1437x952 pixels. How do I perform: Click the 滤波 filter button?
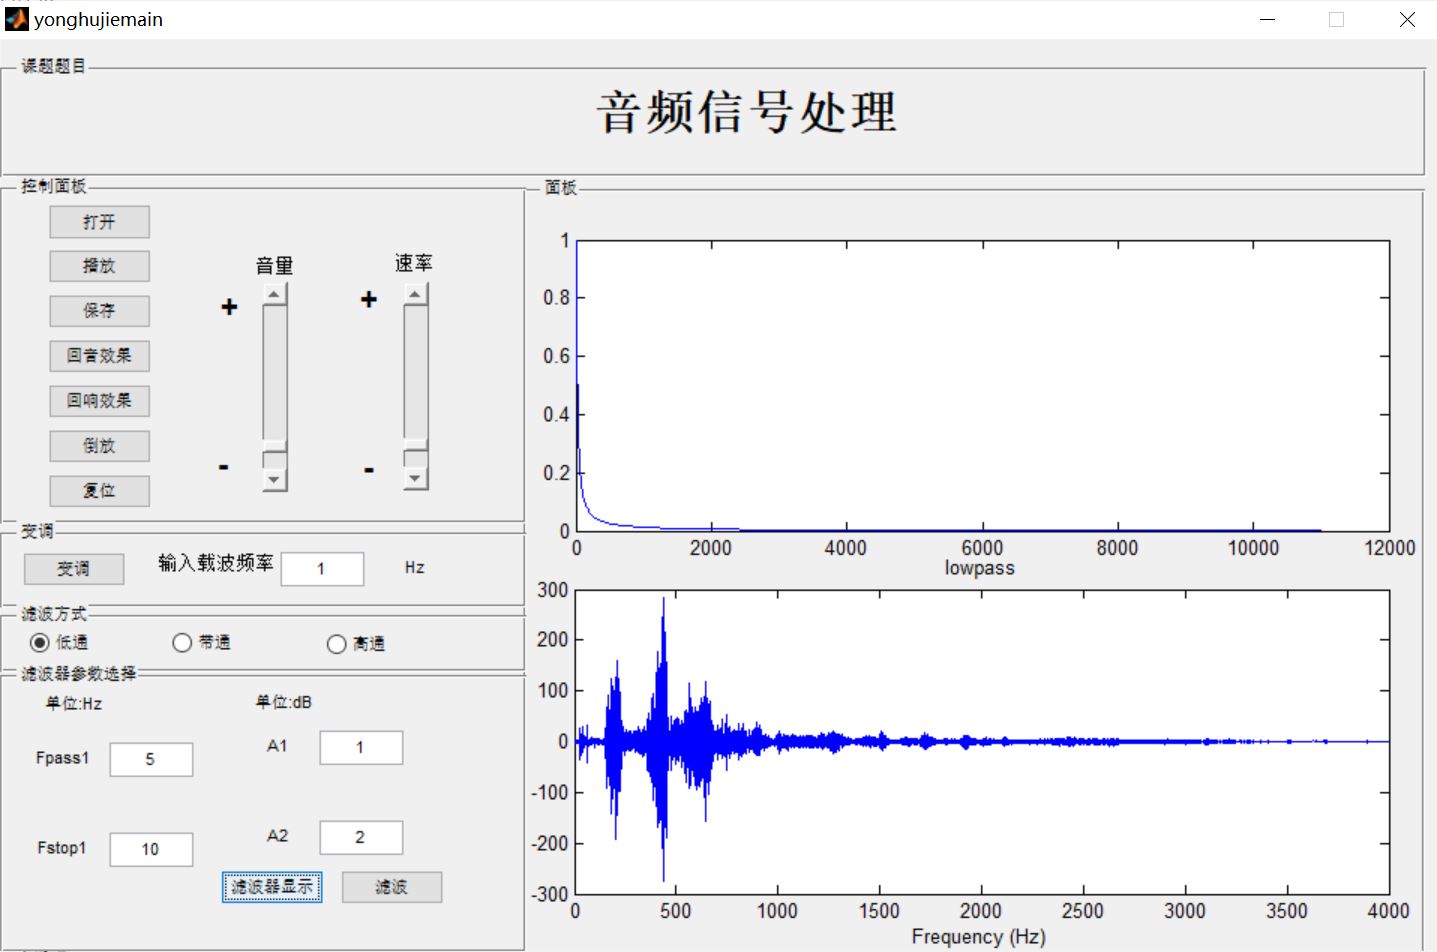click(392, 887)
